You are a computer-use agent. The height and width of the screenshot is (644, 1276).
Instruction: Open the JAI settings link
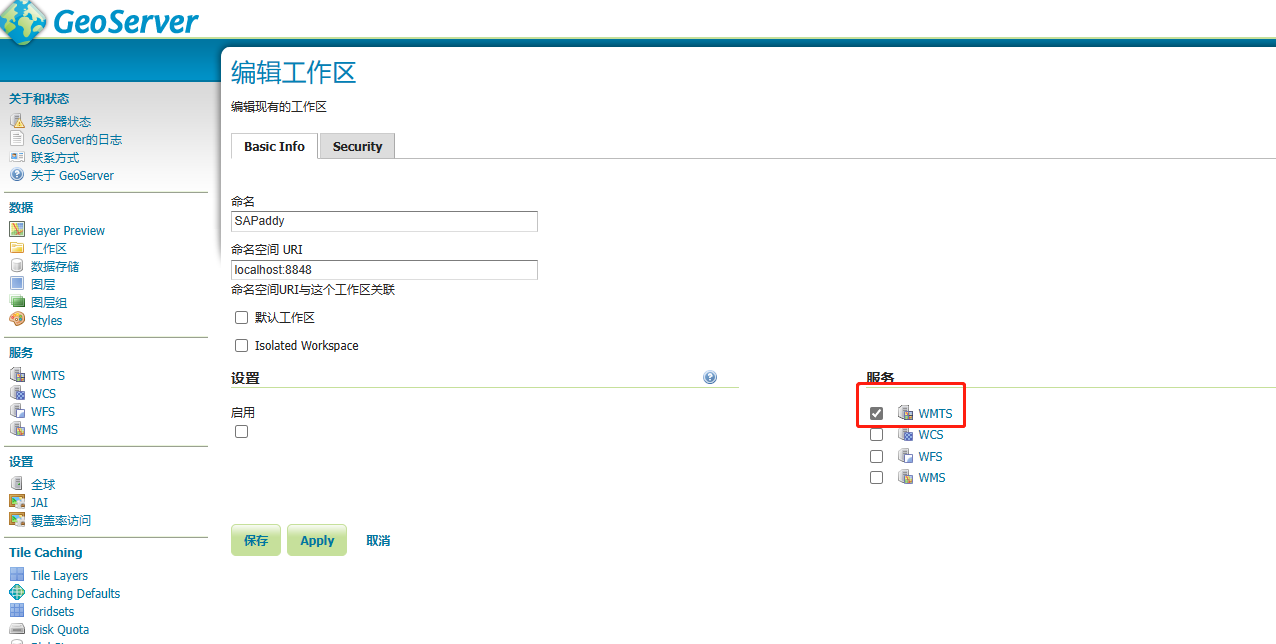39,502
